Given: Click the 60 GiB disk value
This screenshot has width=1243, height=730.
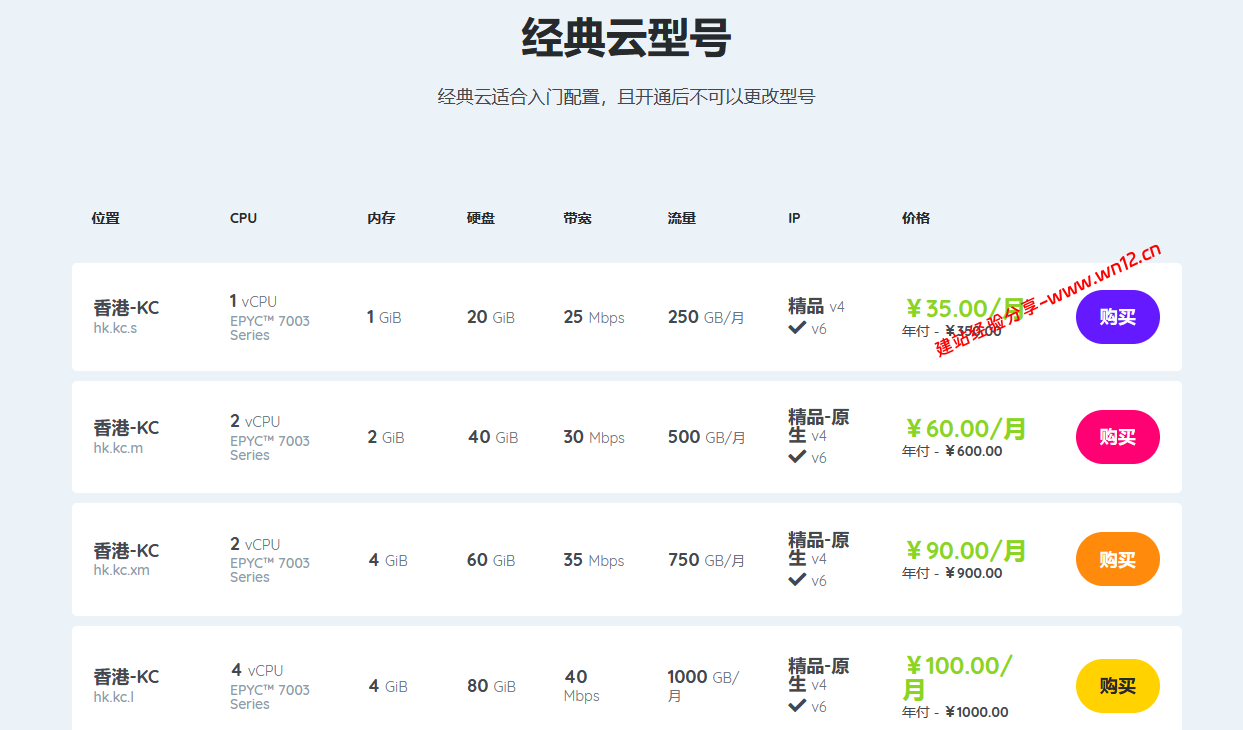Looking at the screenshot, I should click(491, 560).
